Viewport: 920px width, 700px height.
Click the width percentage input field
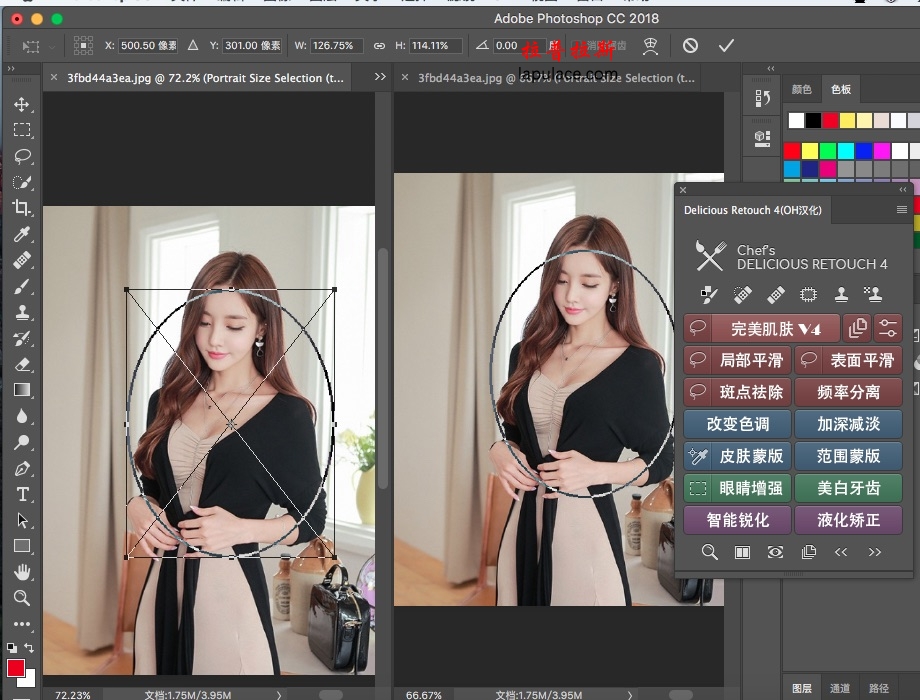[x=337, y=46]
